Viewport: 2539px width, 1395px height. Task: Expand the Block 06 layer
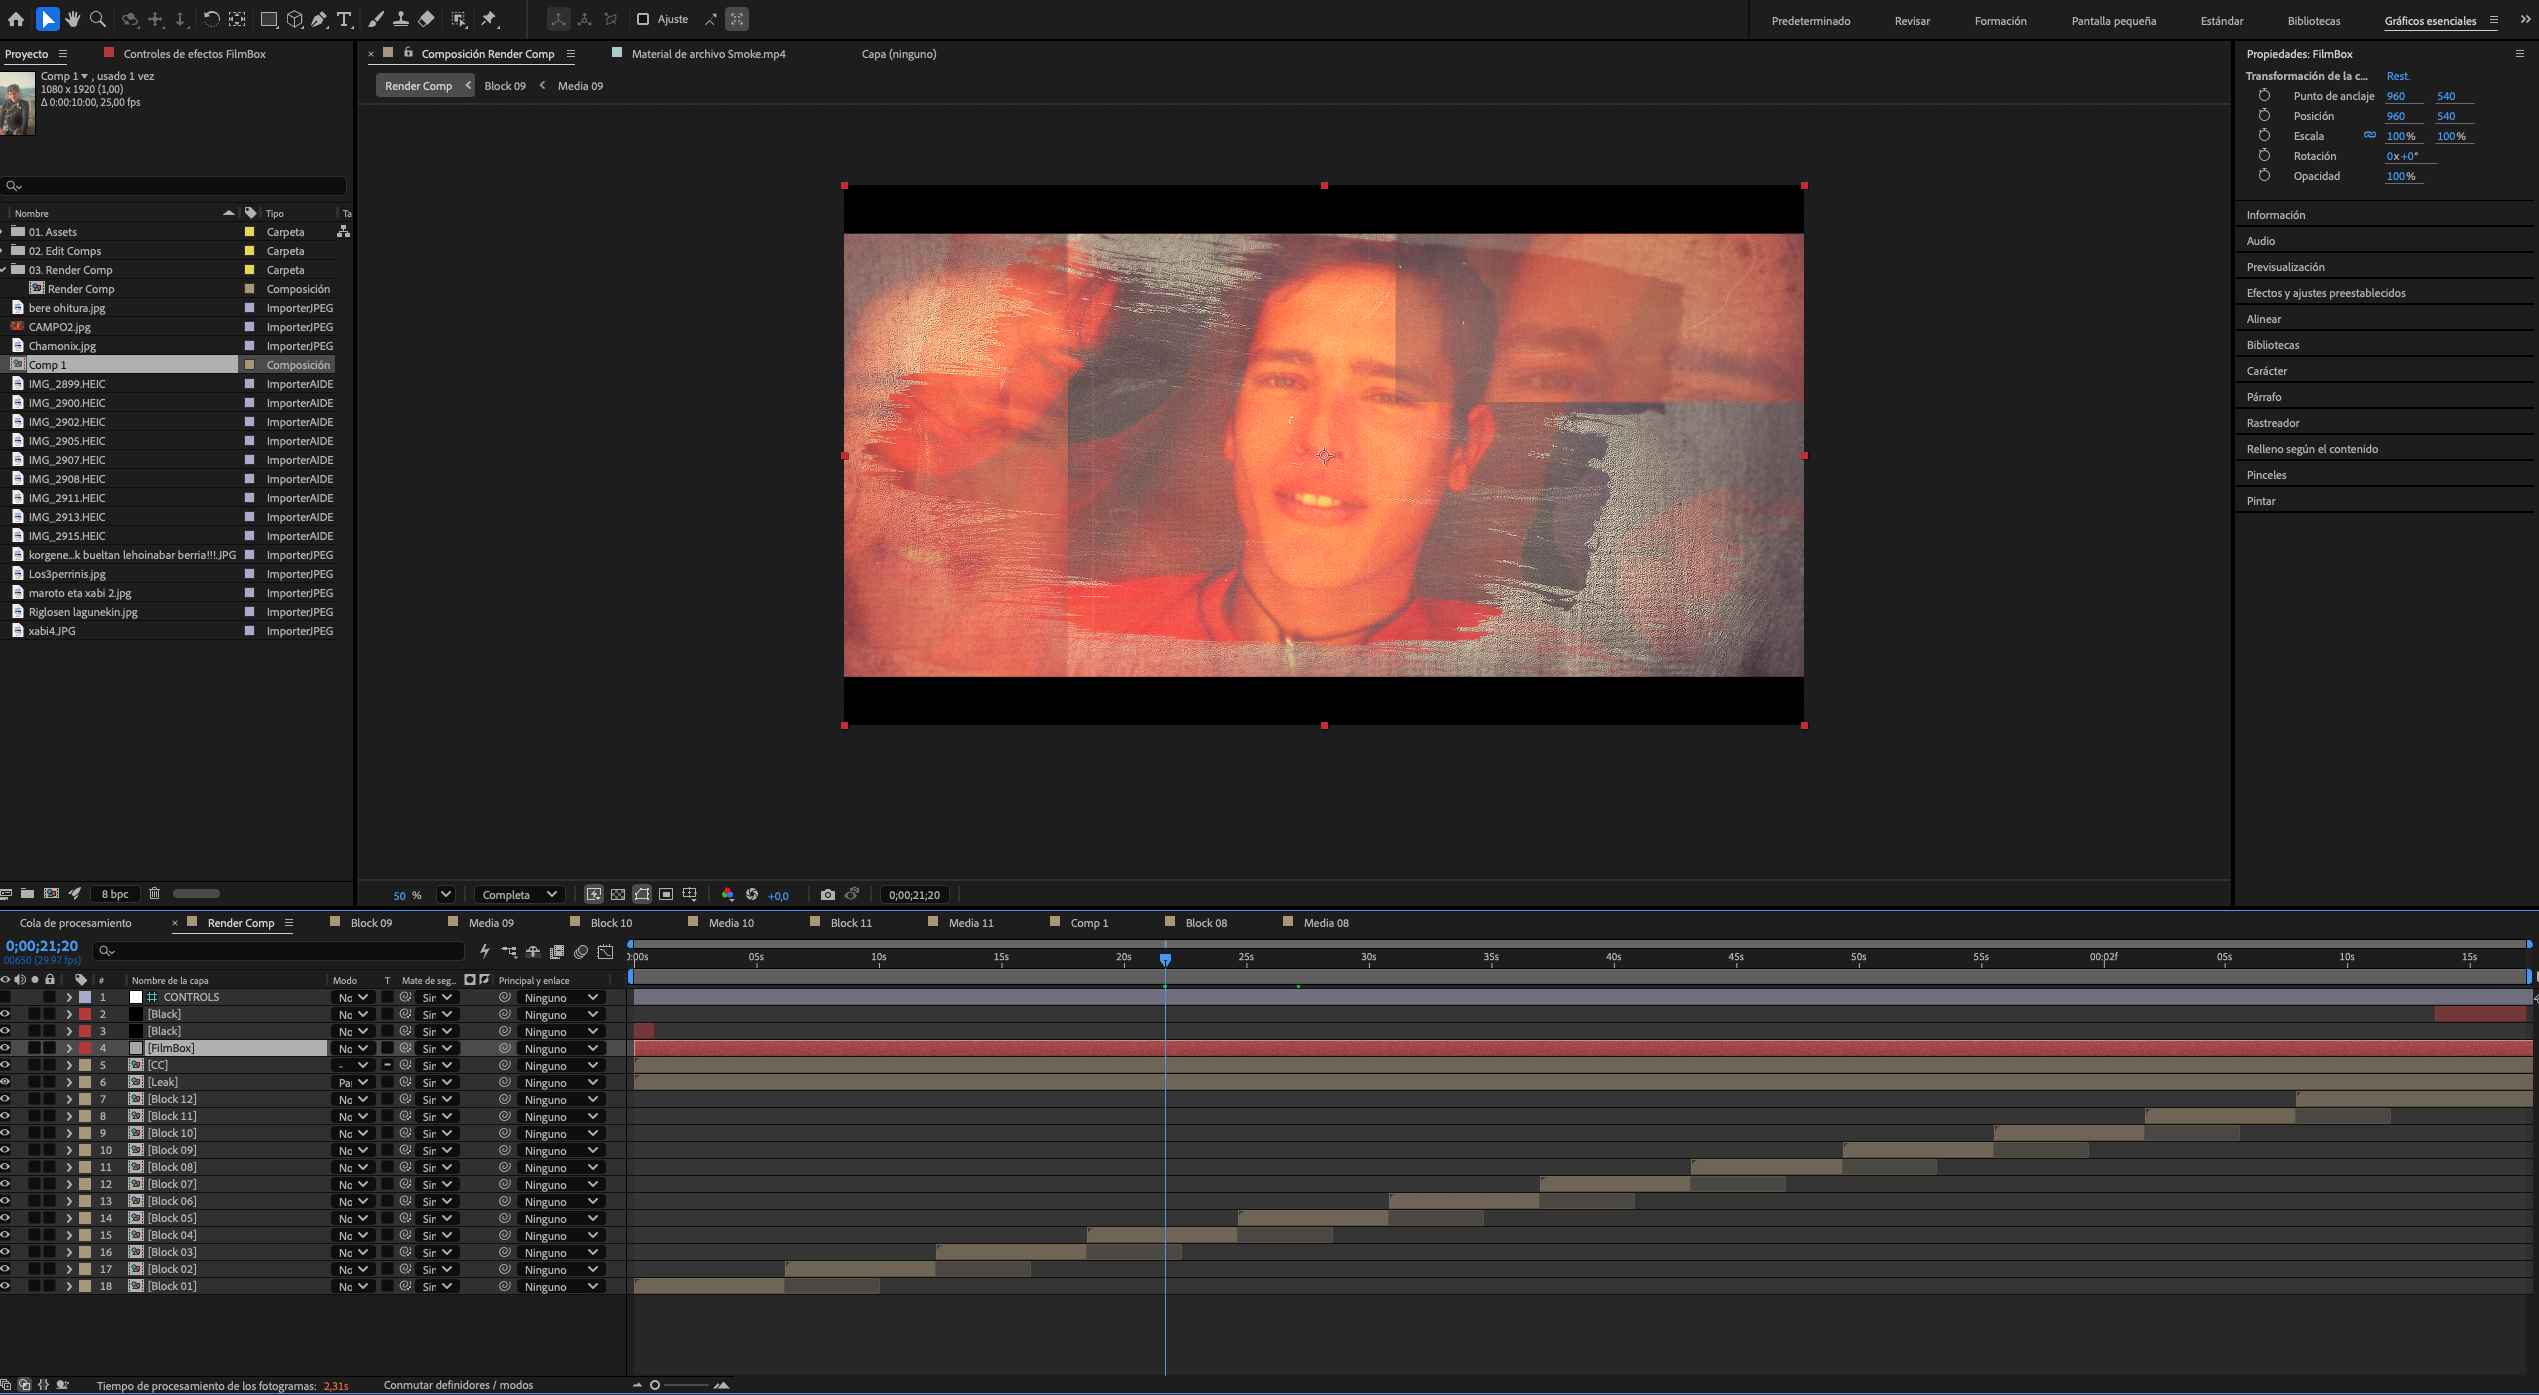coord(69,1201)
